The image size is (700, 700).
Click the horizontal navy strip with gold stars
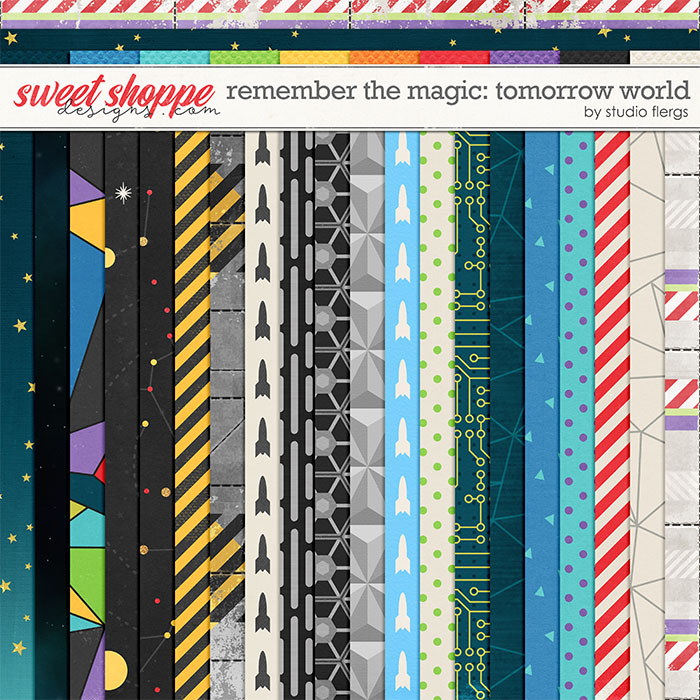pos(350,40)
